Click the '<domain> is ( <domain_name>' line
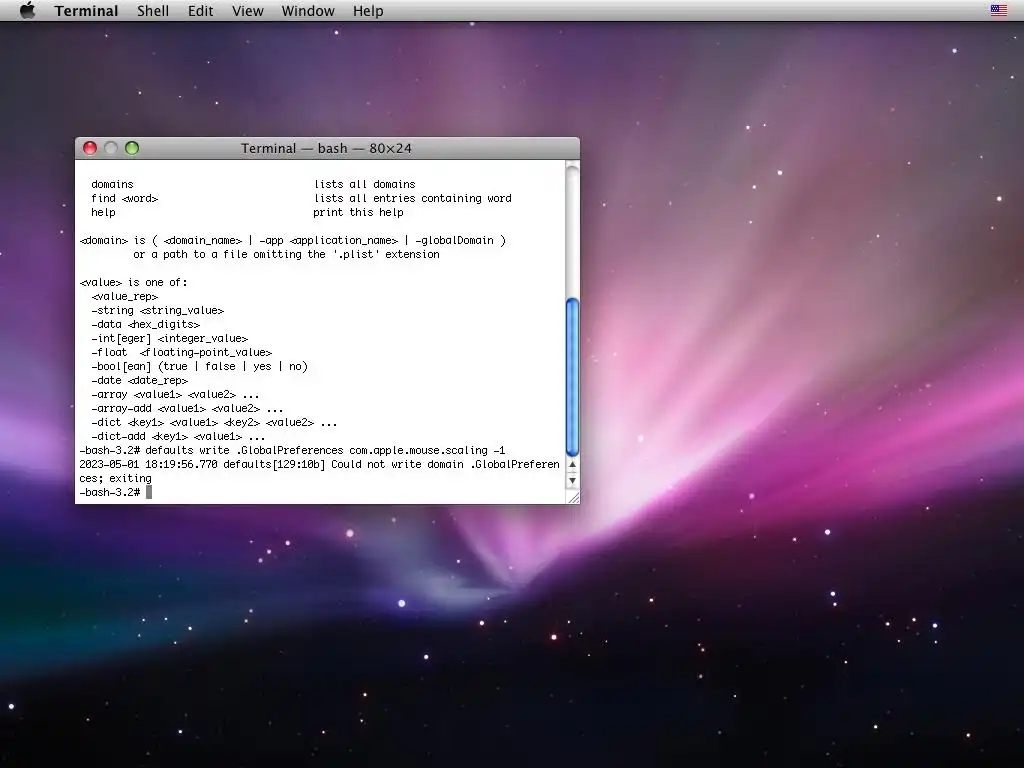Screen dimensions: 1024x768 tap(293, 240)
